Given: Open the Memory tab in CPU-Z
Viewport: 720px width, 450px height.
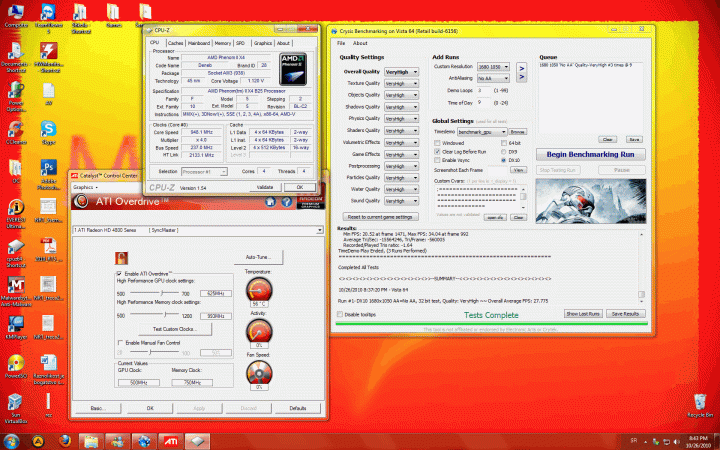Looking at the screenshot, I should (x=223, y=43).
